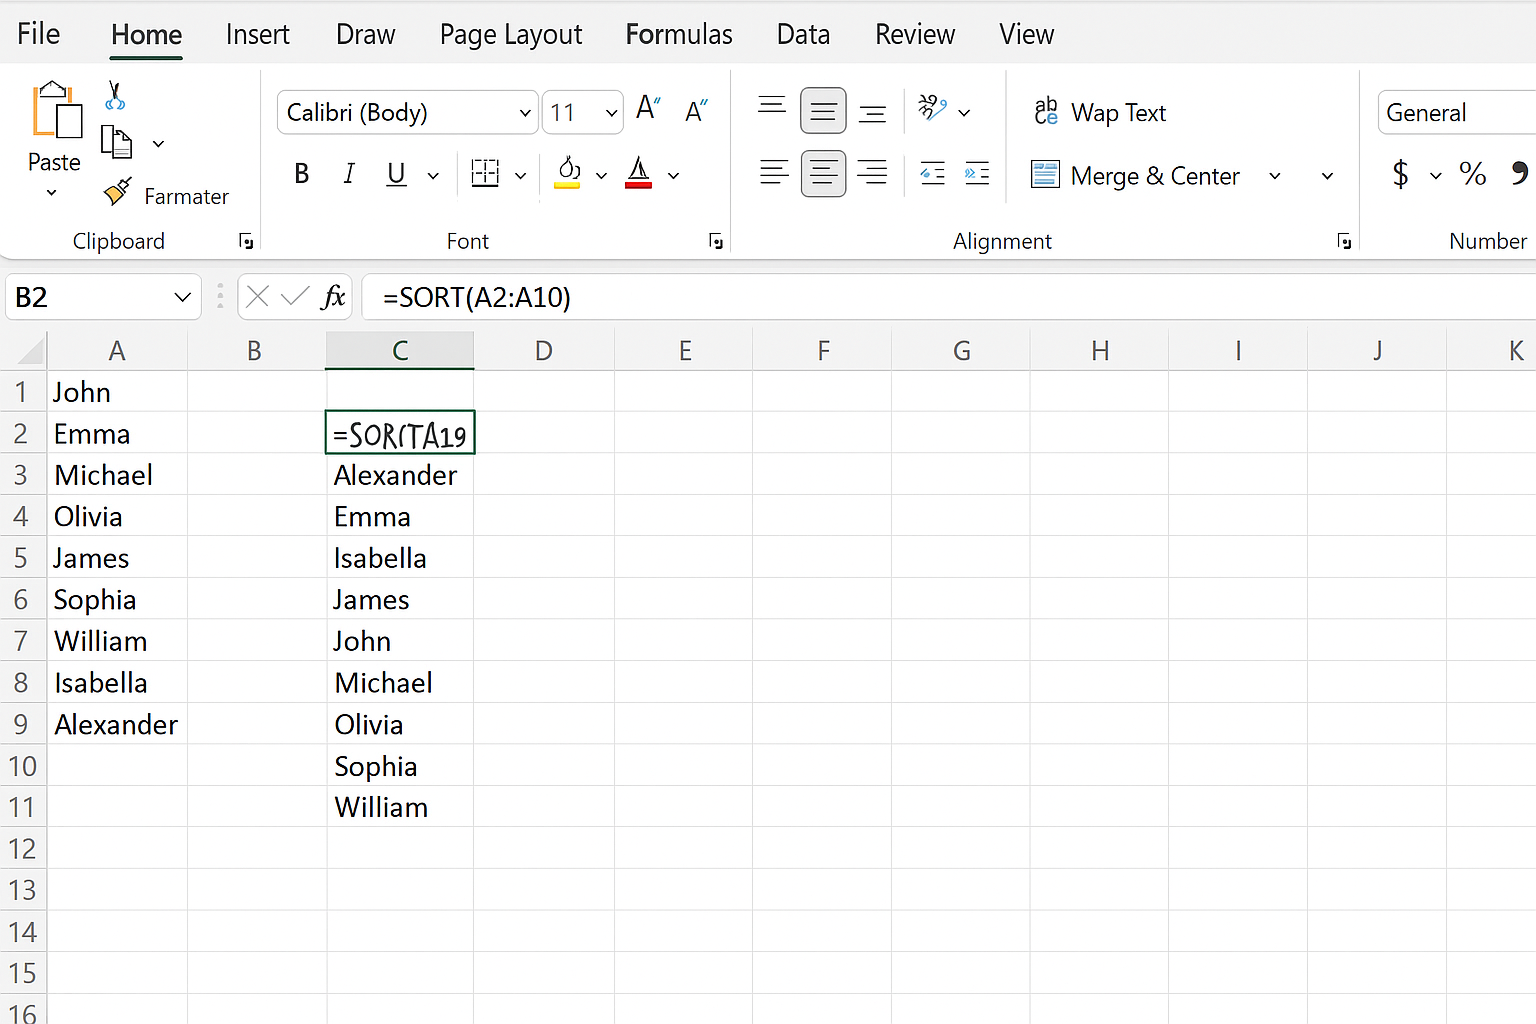Open Font settings dialog launcher
The height and width of the screenshot is (1024, 1536).
point(716,241)
